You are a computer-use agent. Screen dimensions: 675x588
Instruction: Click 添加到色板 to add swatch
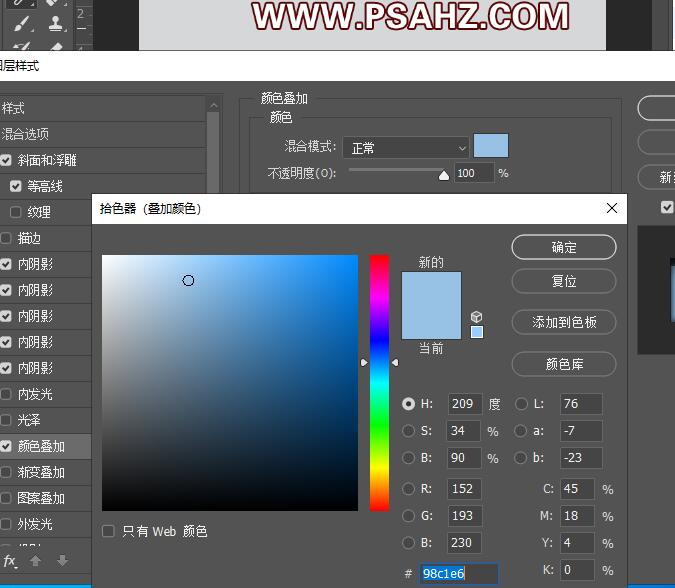coord(564,322)
